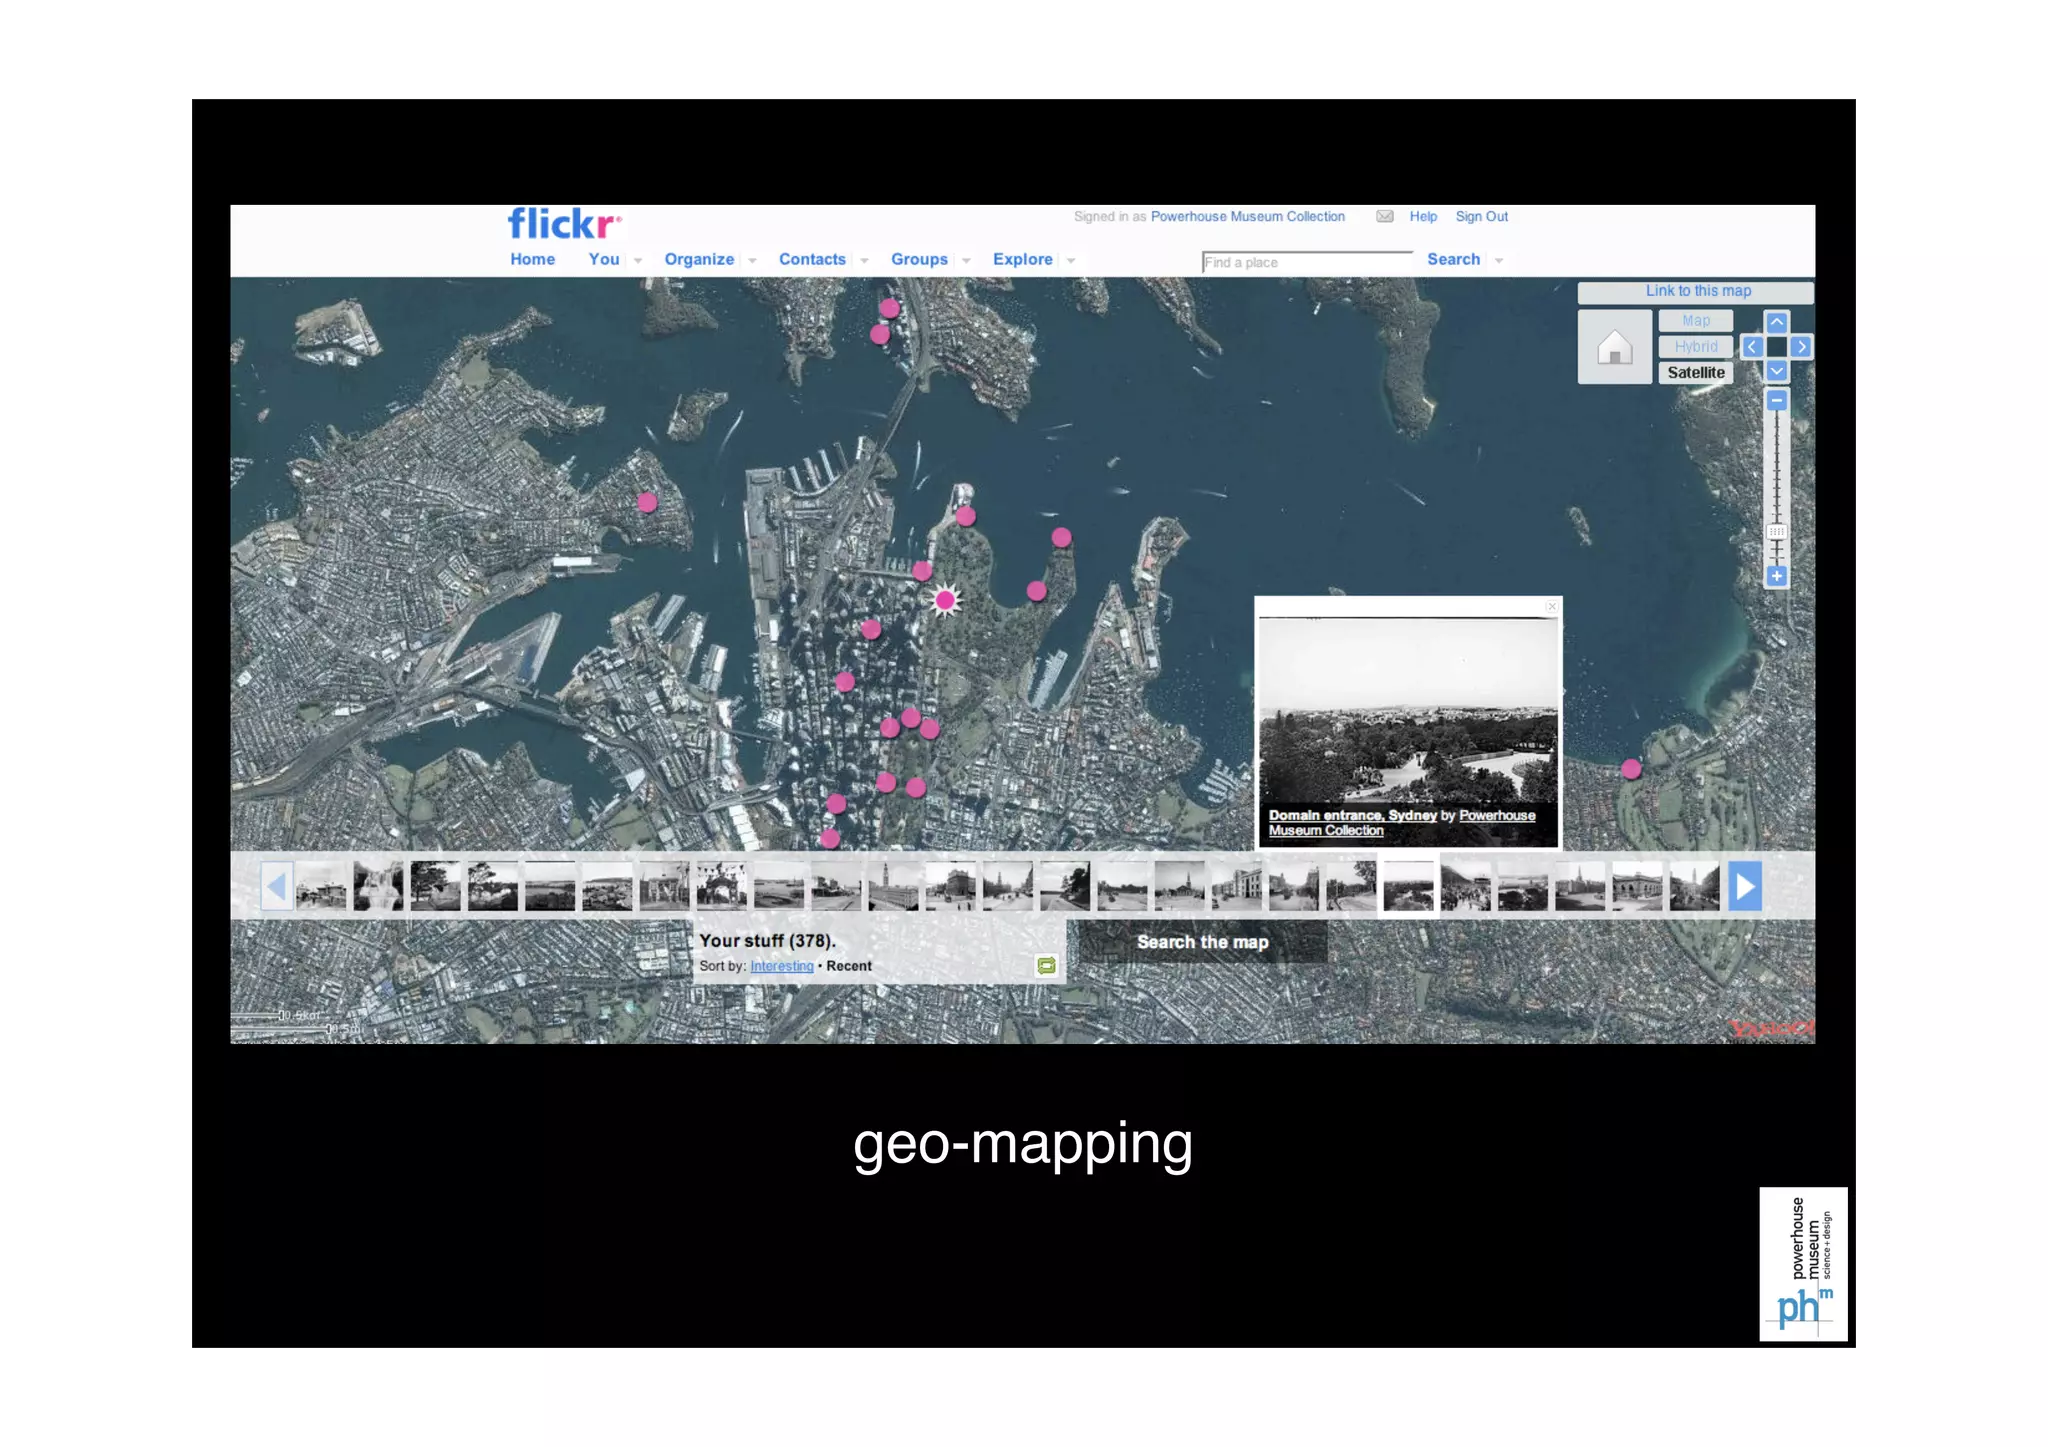Open the mail envelope icon
The image size is (2048, 1447).
[x=1385, y=216]
